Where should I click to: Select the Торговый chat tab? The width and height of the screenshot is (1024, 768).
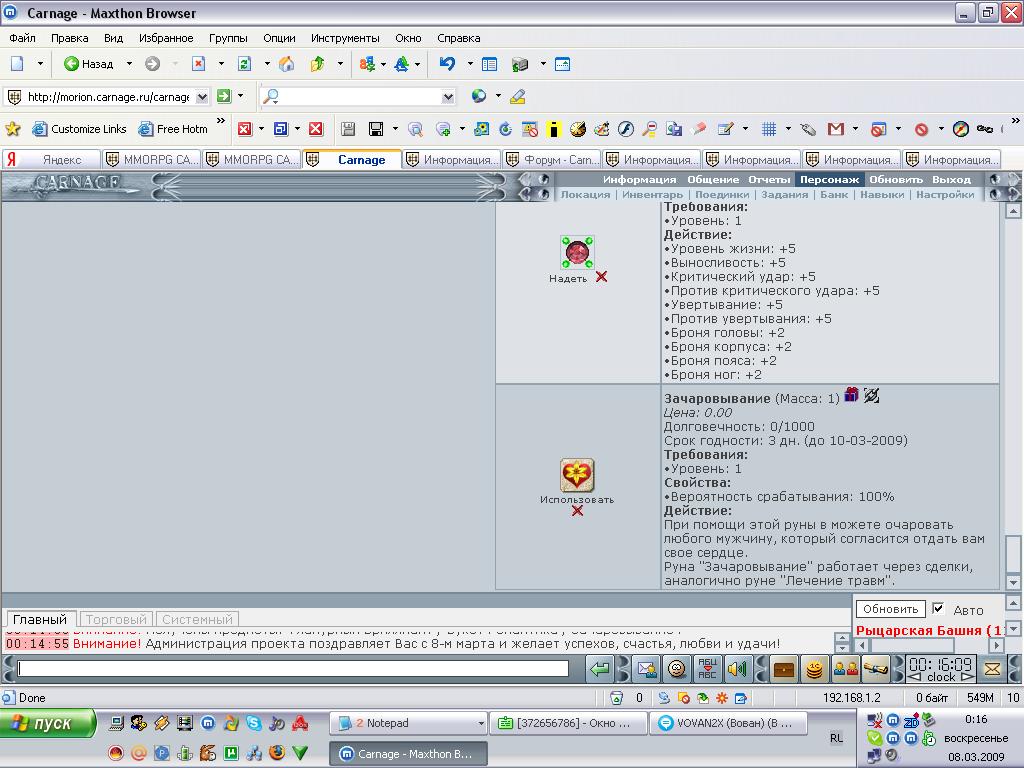coord(116,619)
